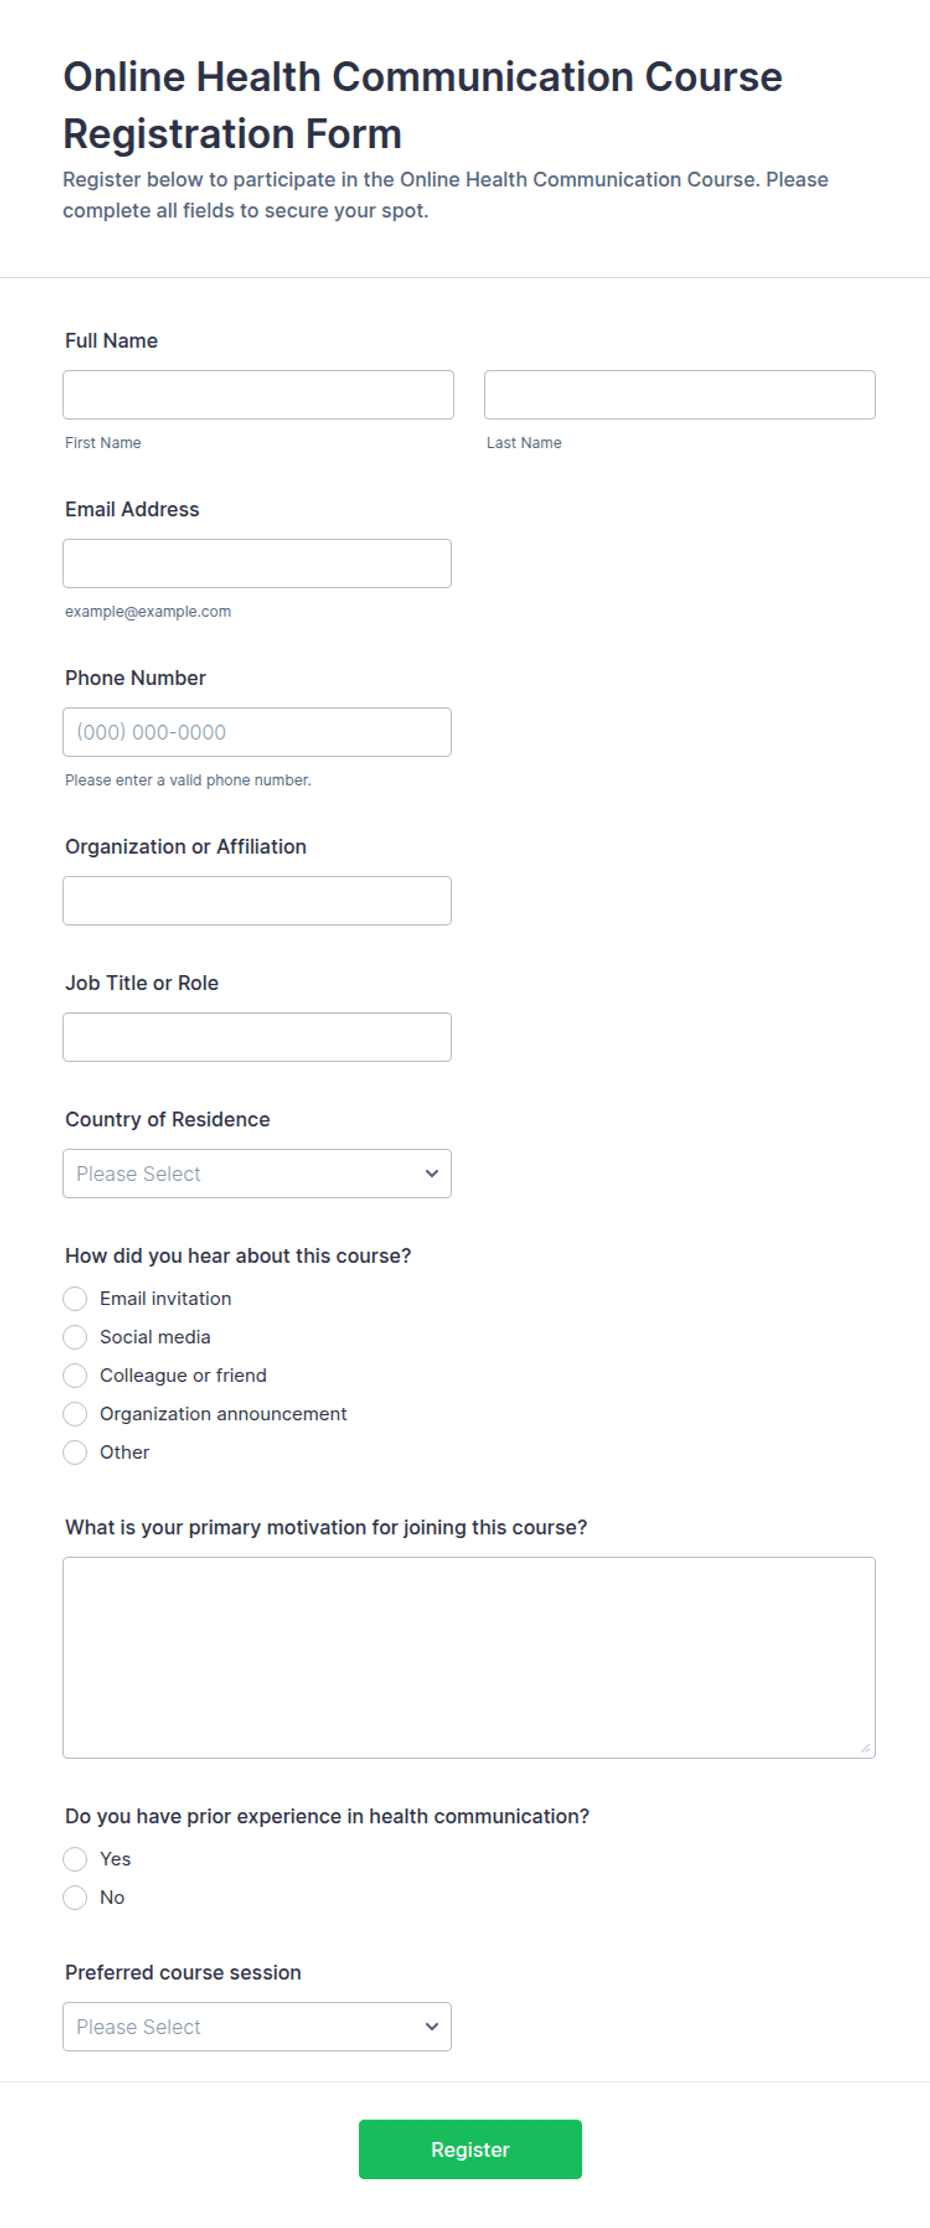Focus the Email Address text box
The width and height of the screenshot is (930, 2228).
point(257,563)
